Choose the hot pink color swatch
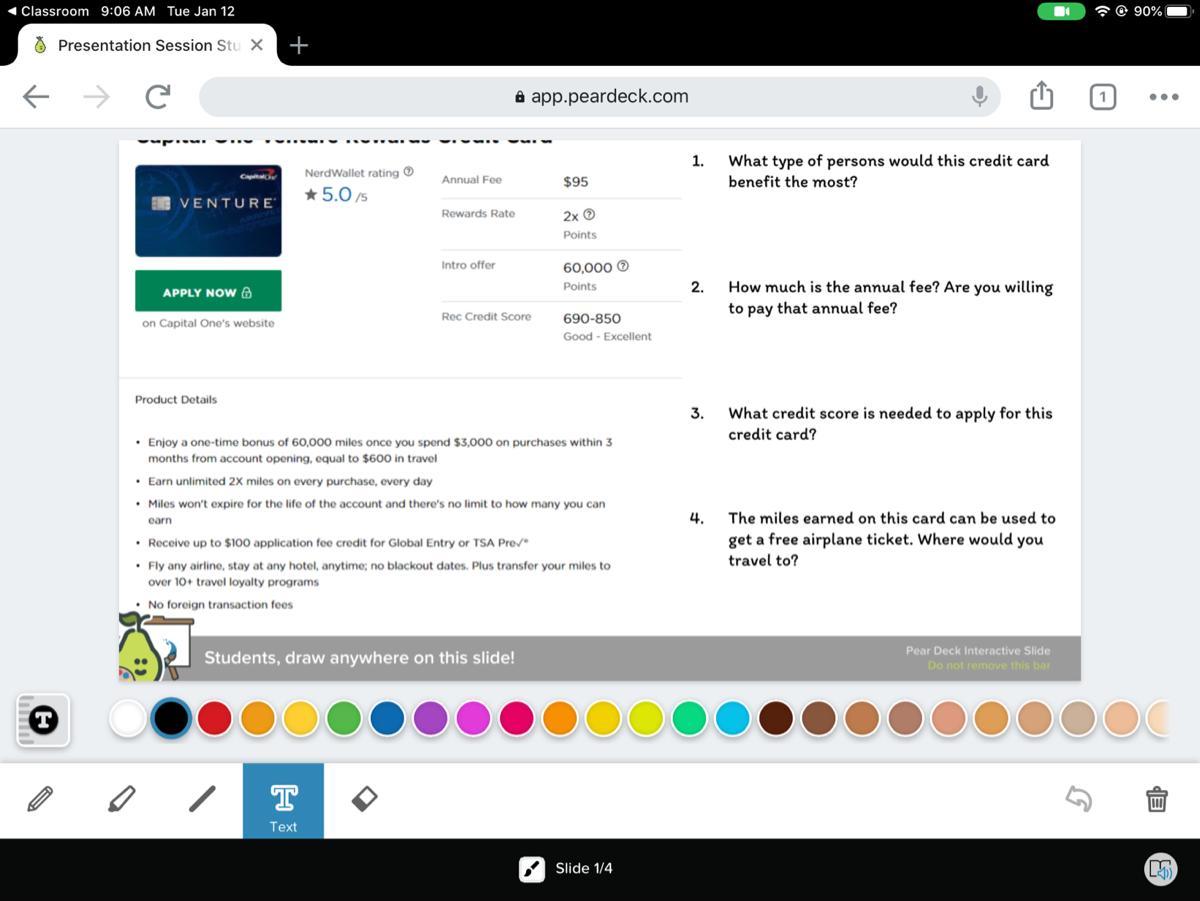The width and height of the screenshot is (1200, 901). click(516, 719)
